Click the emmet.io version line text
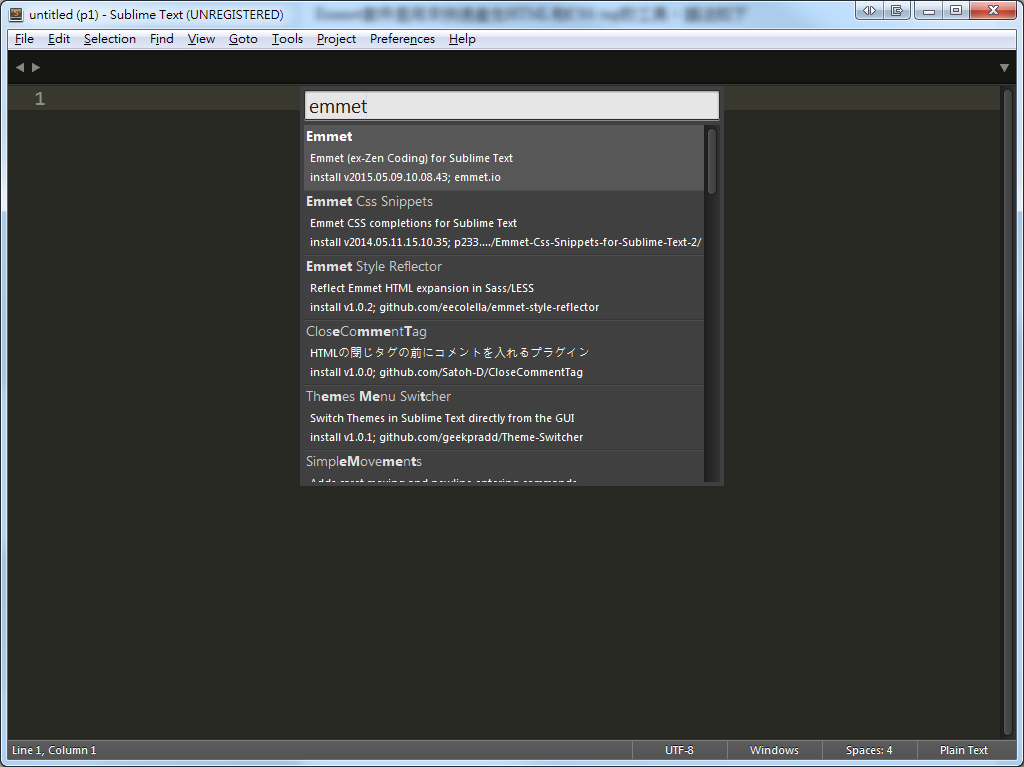 click(x=405, y=177)
